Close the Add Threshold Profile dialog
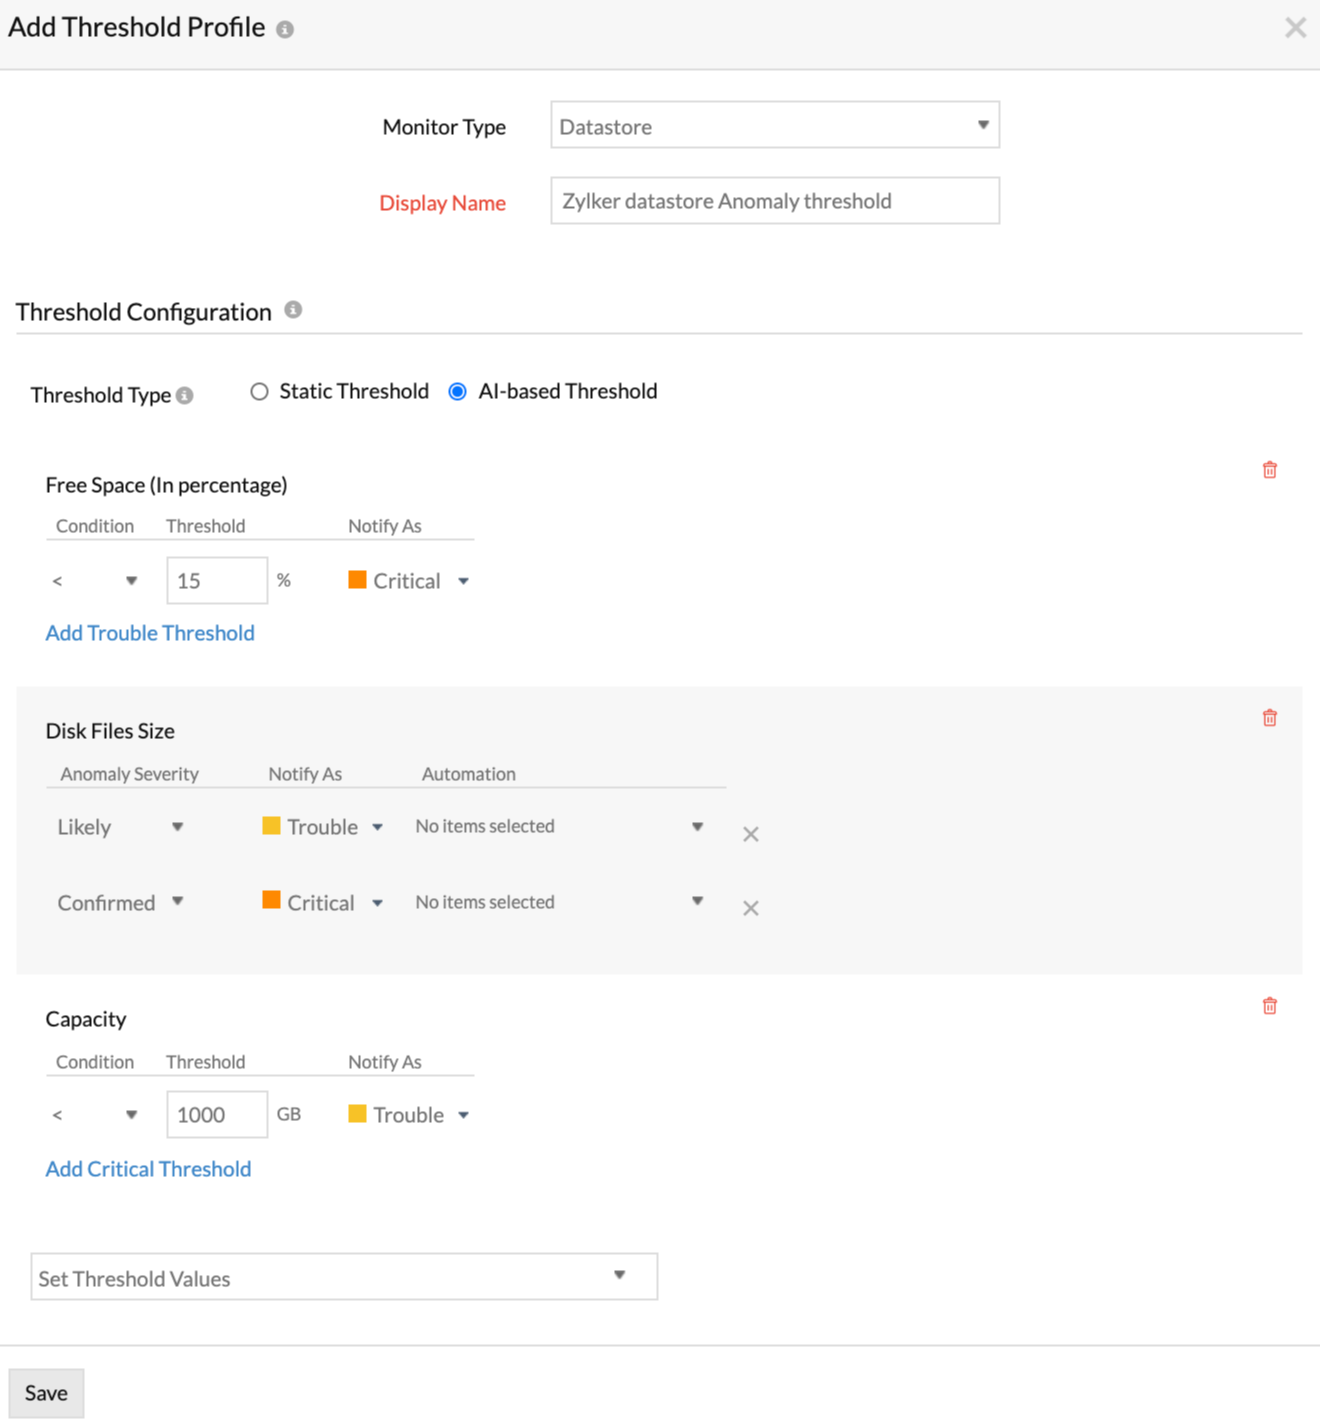 click(x=1295, y=27)
